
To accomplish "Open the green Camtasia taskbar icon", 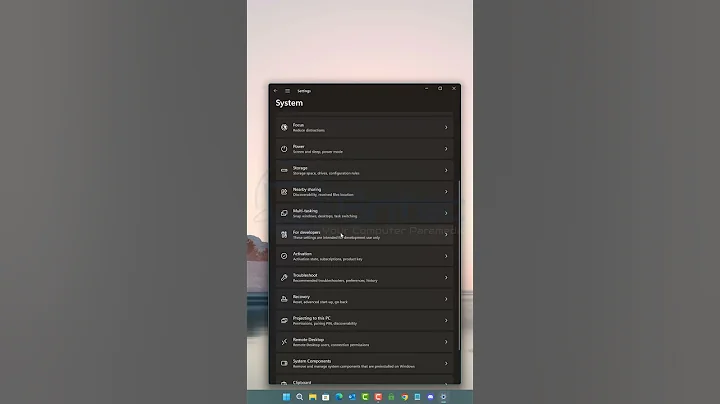I will click(x=365, y=397).
